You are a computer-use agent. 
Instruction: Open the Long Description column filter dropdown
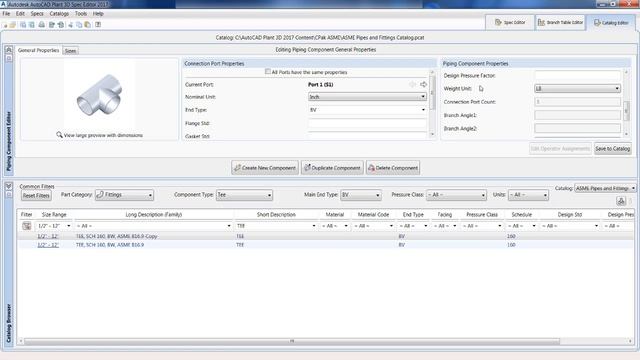(153, 226)
